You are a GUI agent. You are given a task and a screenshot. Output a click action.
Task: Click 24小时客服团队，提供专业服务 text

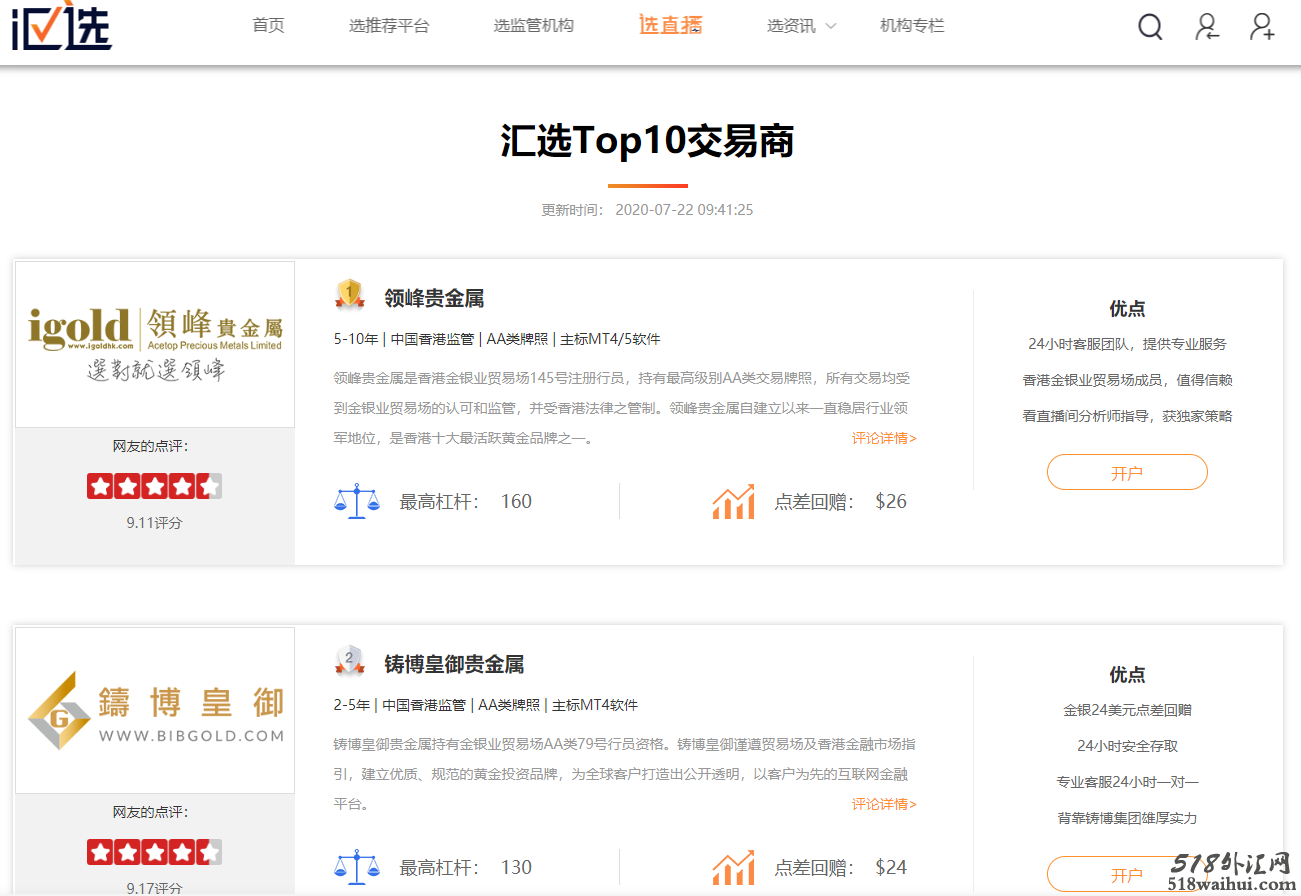pyautogui.click(x=1127, y=344)
